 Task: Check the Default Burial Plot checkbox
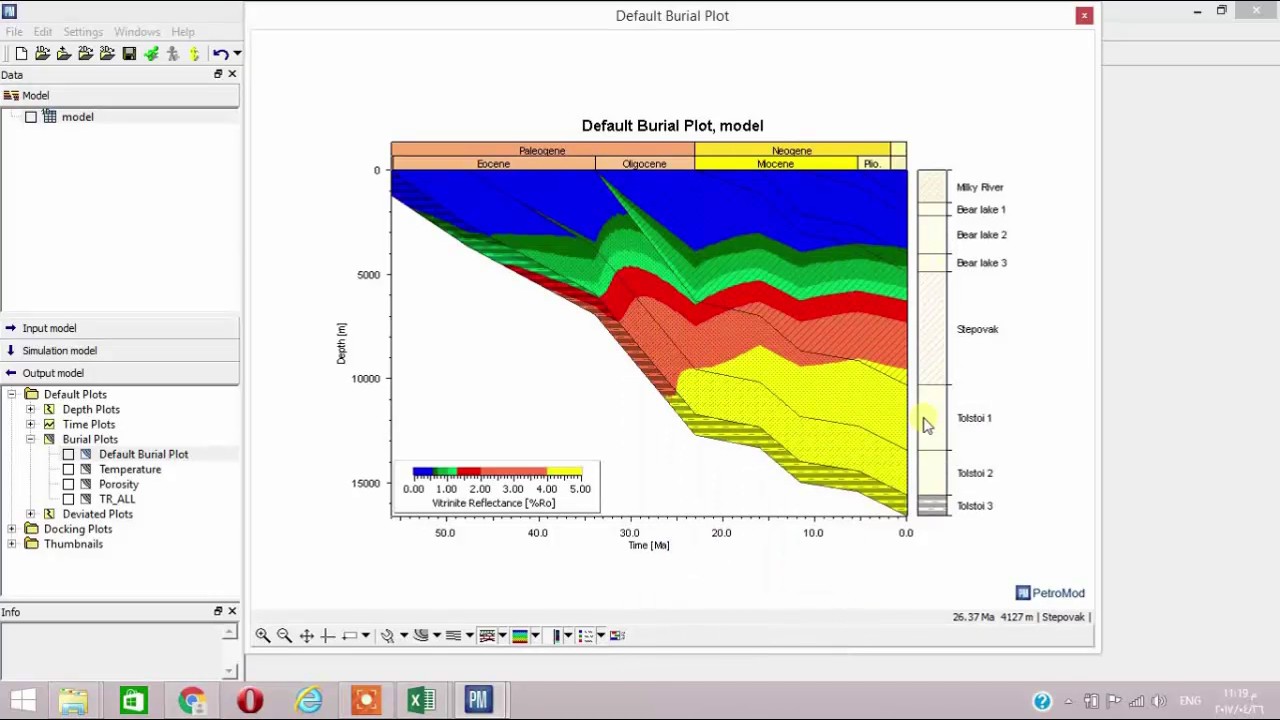(x=68, y=454)
